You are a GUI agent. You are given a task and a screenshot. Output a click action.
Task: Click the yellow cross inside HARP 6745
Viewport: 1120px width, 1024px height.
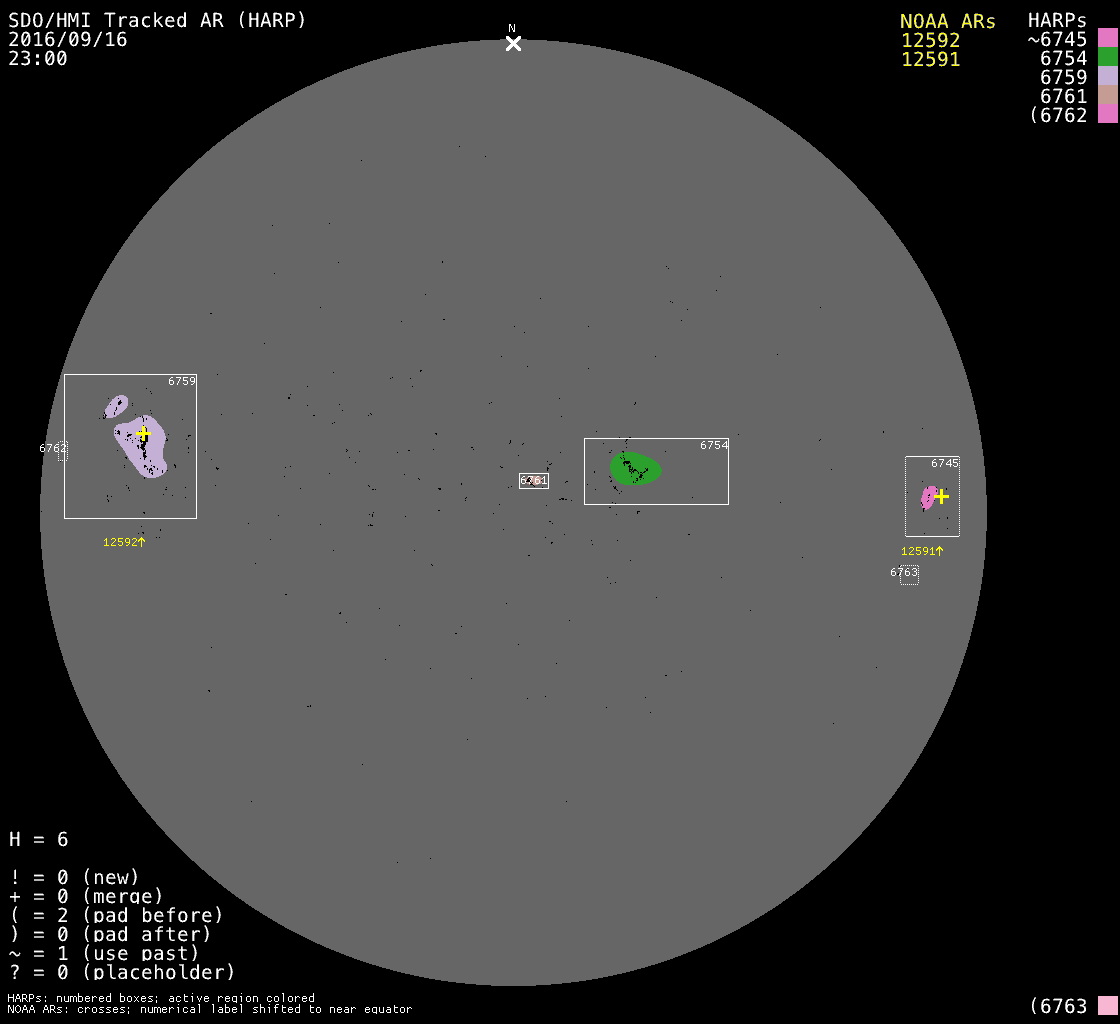pyautogui.click(x=941, y=495)
